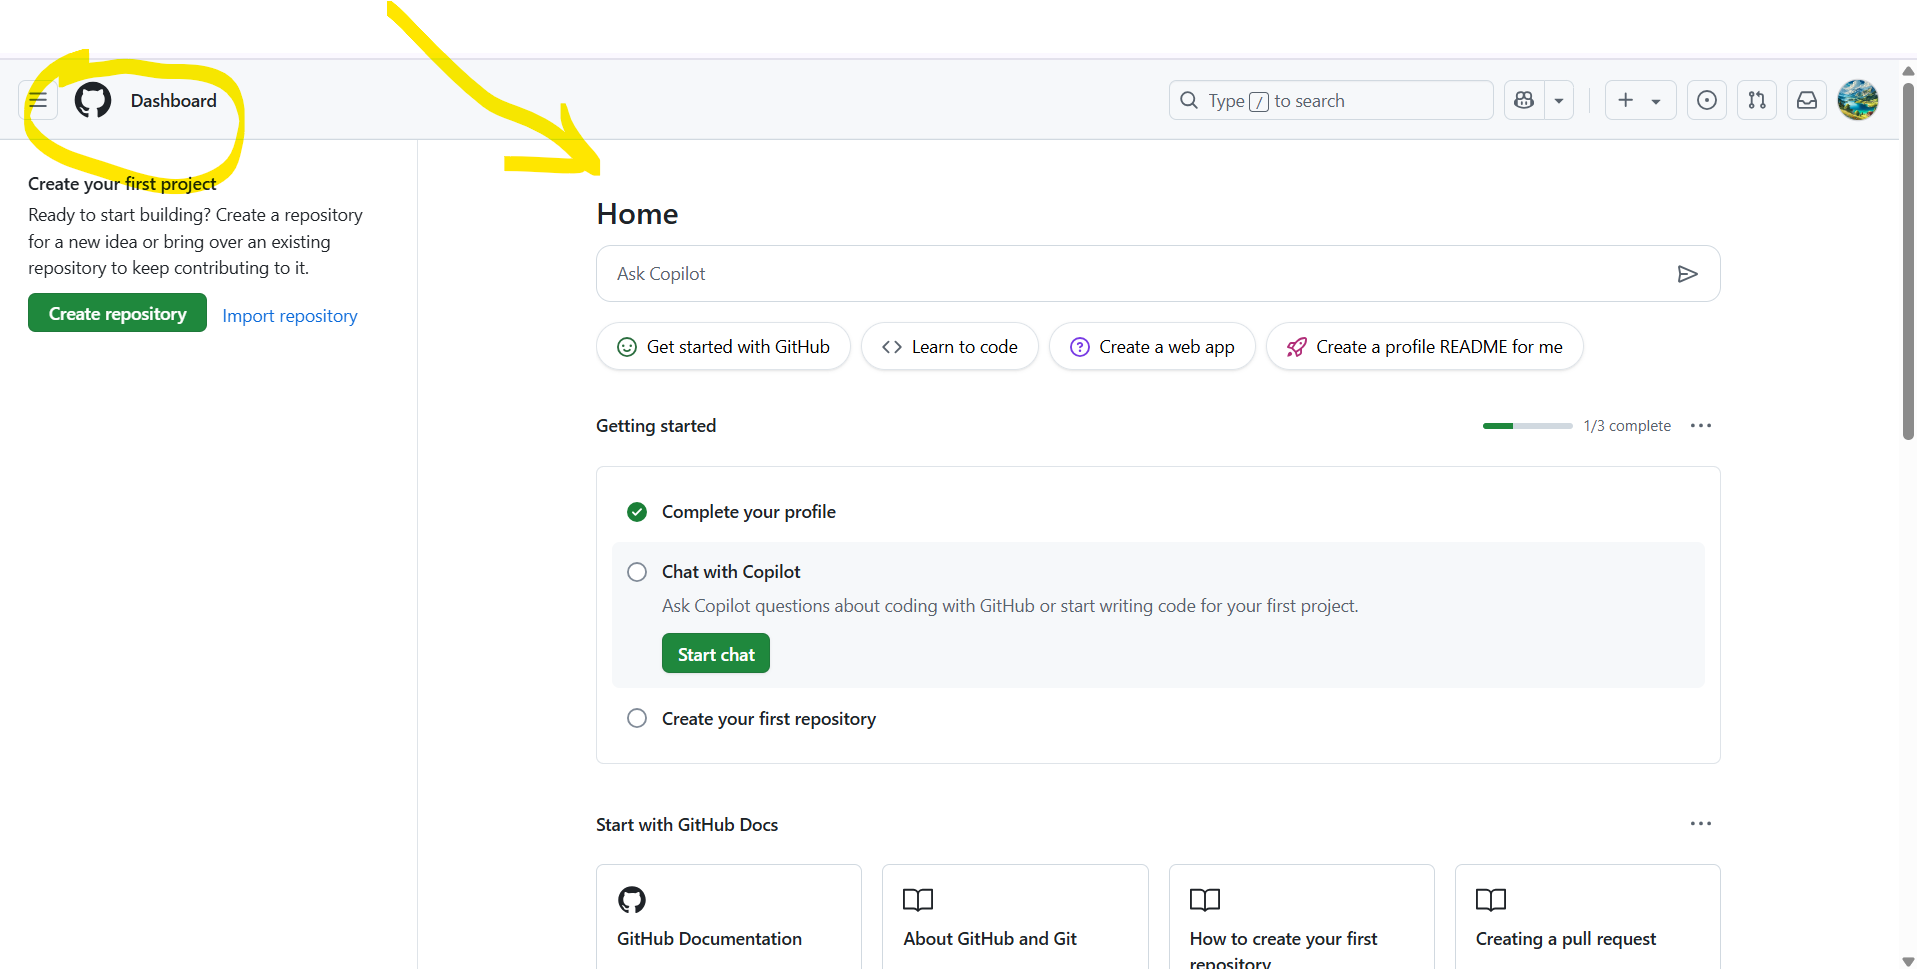This screenshot has width=1917, height=969.
Task: Click the Getting started progress bar
Action: coord(1527,426)
